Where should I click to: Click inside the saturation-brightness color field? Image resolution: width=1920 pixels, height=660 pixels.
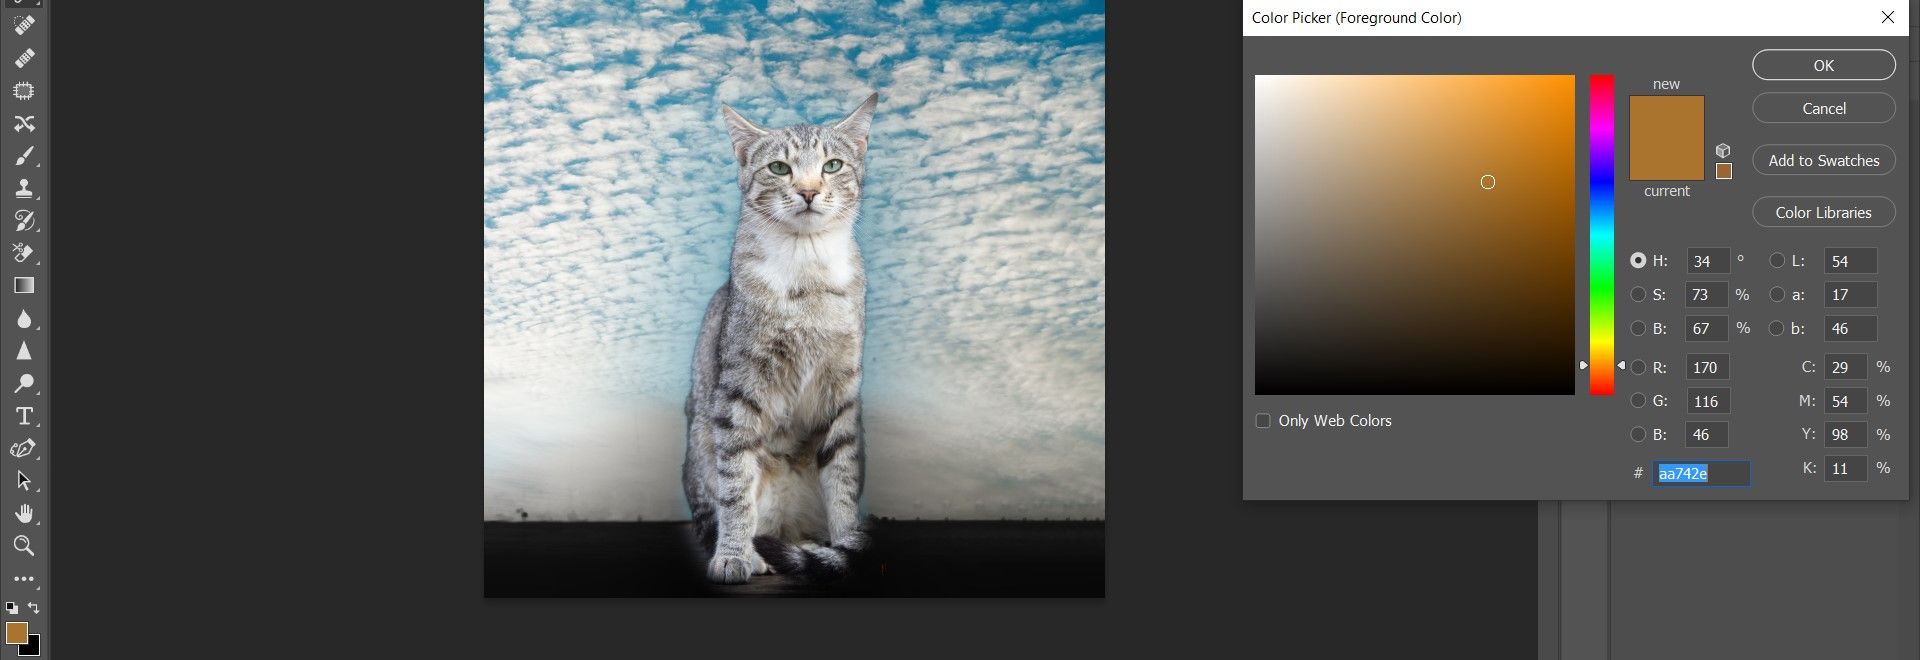point(1415,235)
